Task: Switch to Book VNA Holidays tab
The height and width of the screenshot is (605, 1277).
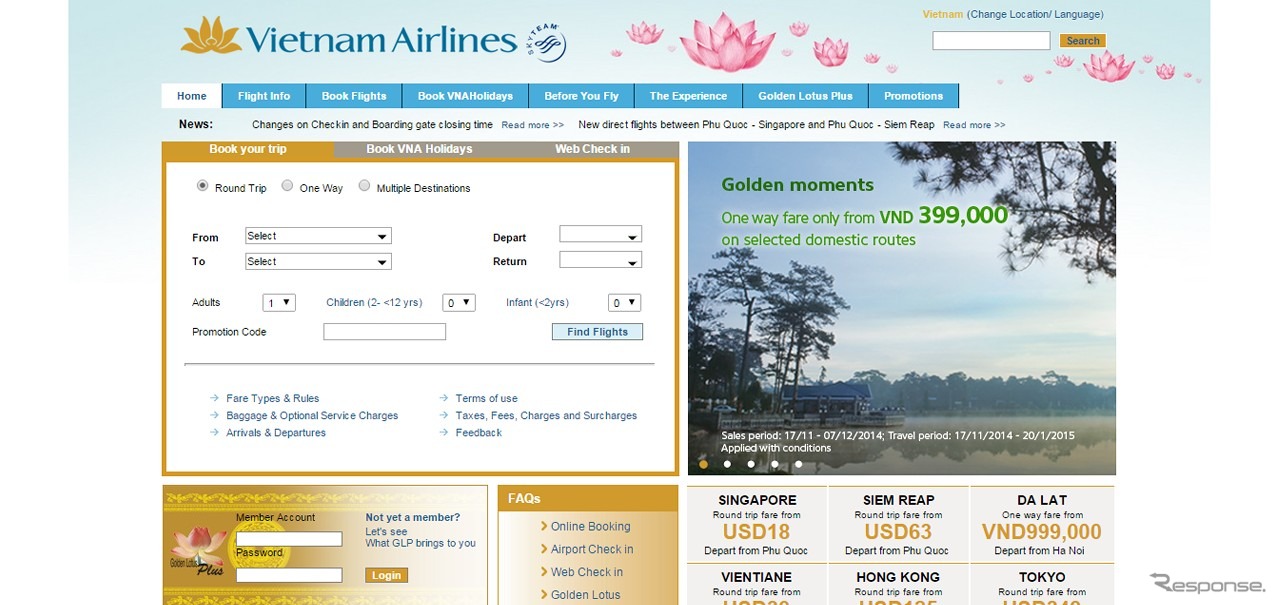Action: coord(420,149)
